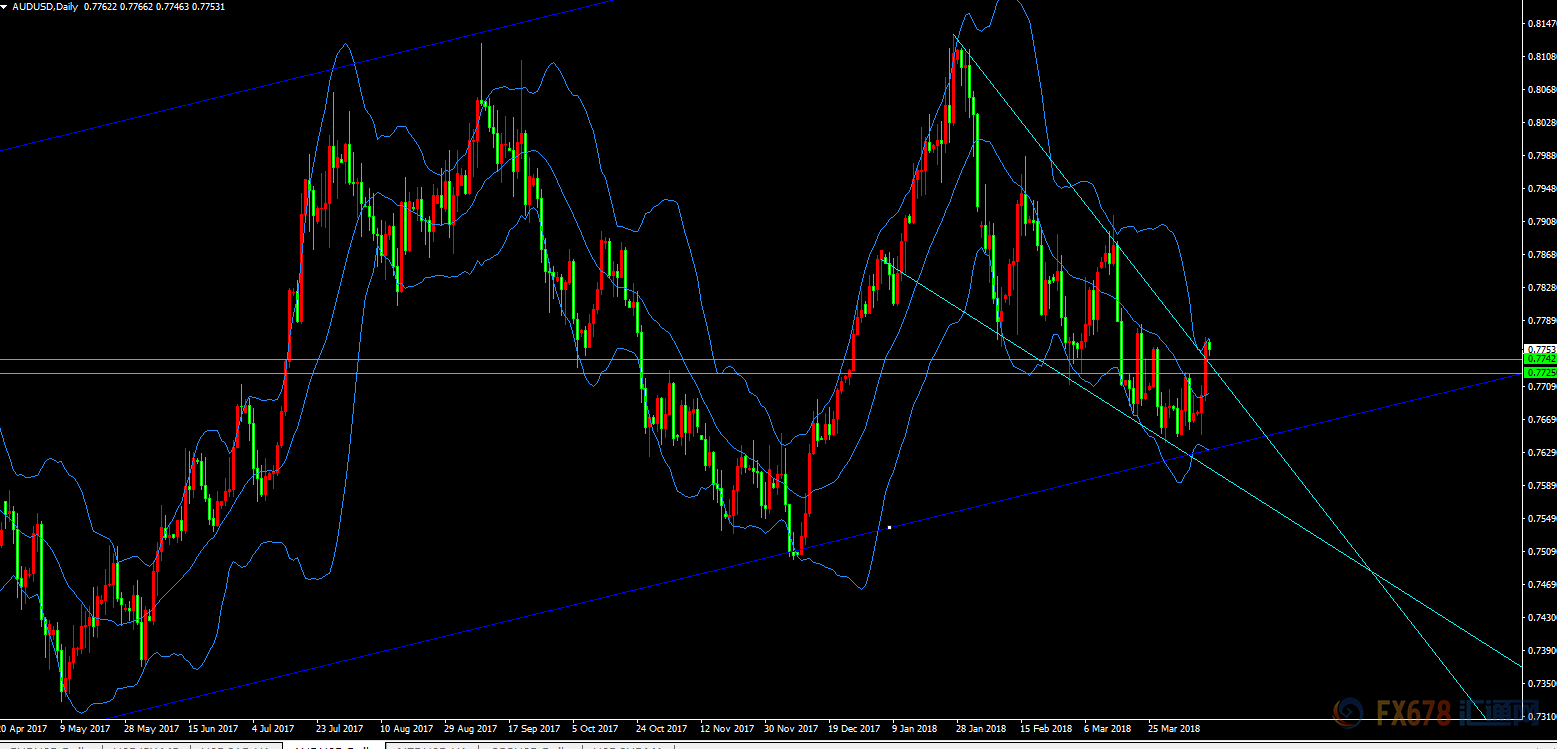The image size is (1557, 749).
Task: Click the white anchor point on lower channel line
Action: 889,527
